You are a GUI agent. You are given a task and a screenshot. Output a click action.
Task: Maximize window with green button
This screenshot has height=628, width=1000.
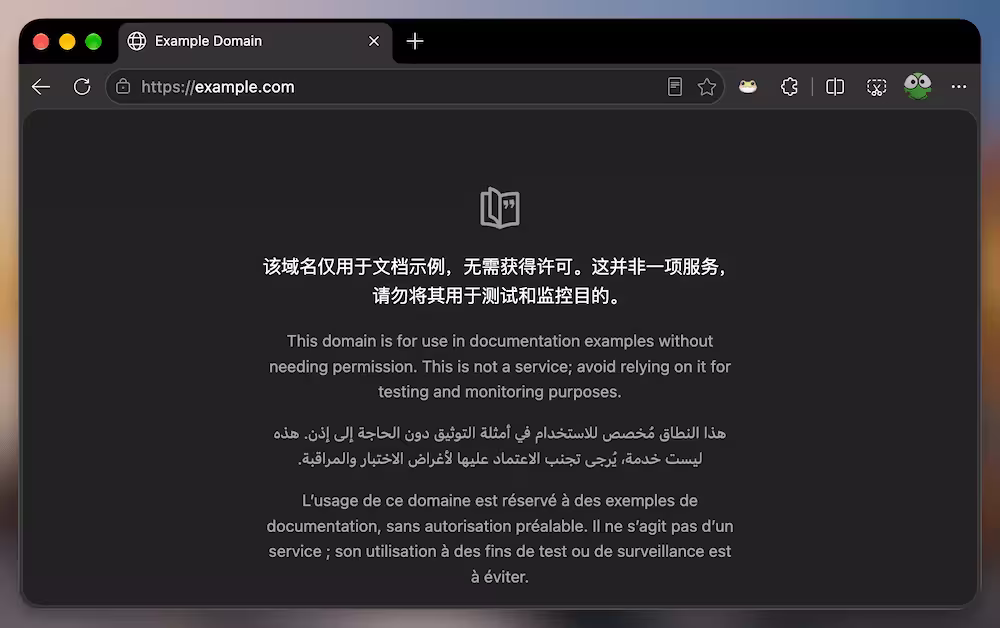pos(93,41)
